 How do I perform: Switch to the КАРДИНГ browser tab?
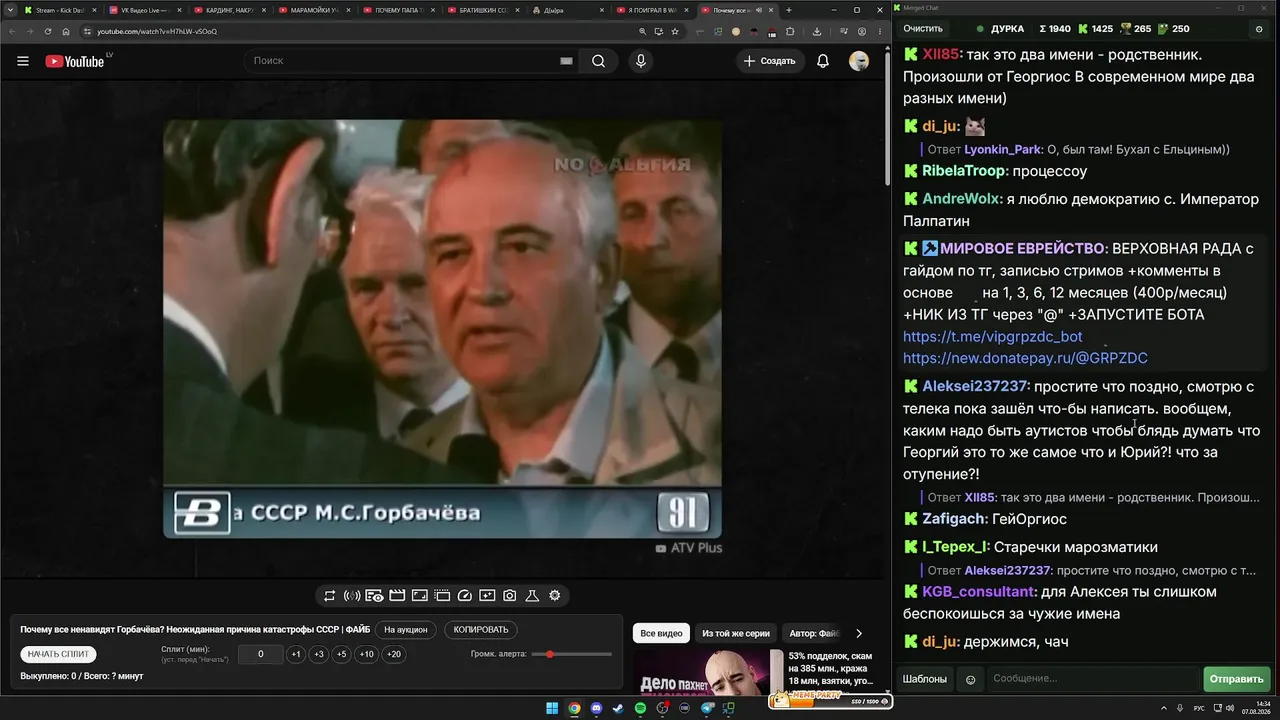click(230, 10)
